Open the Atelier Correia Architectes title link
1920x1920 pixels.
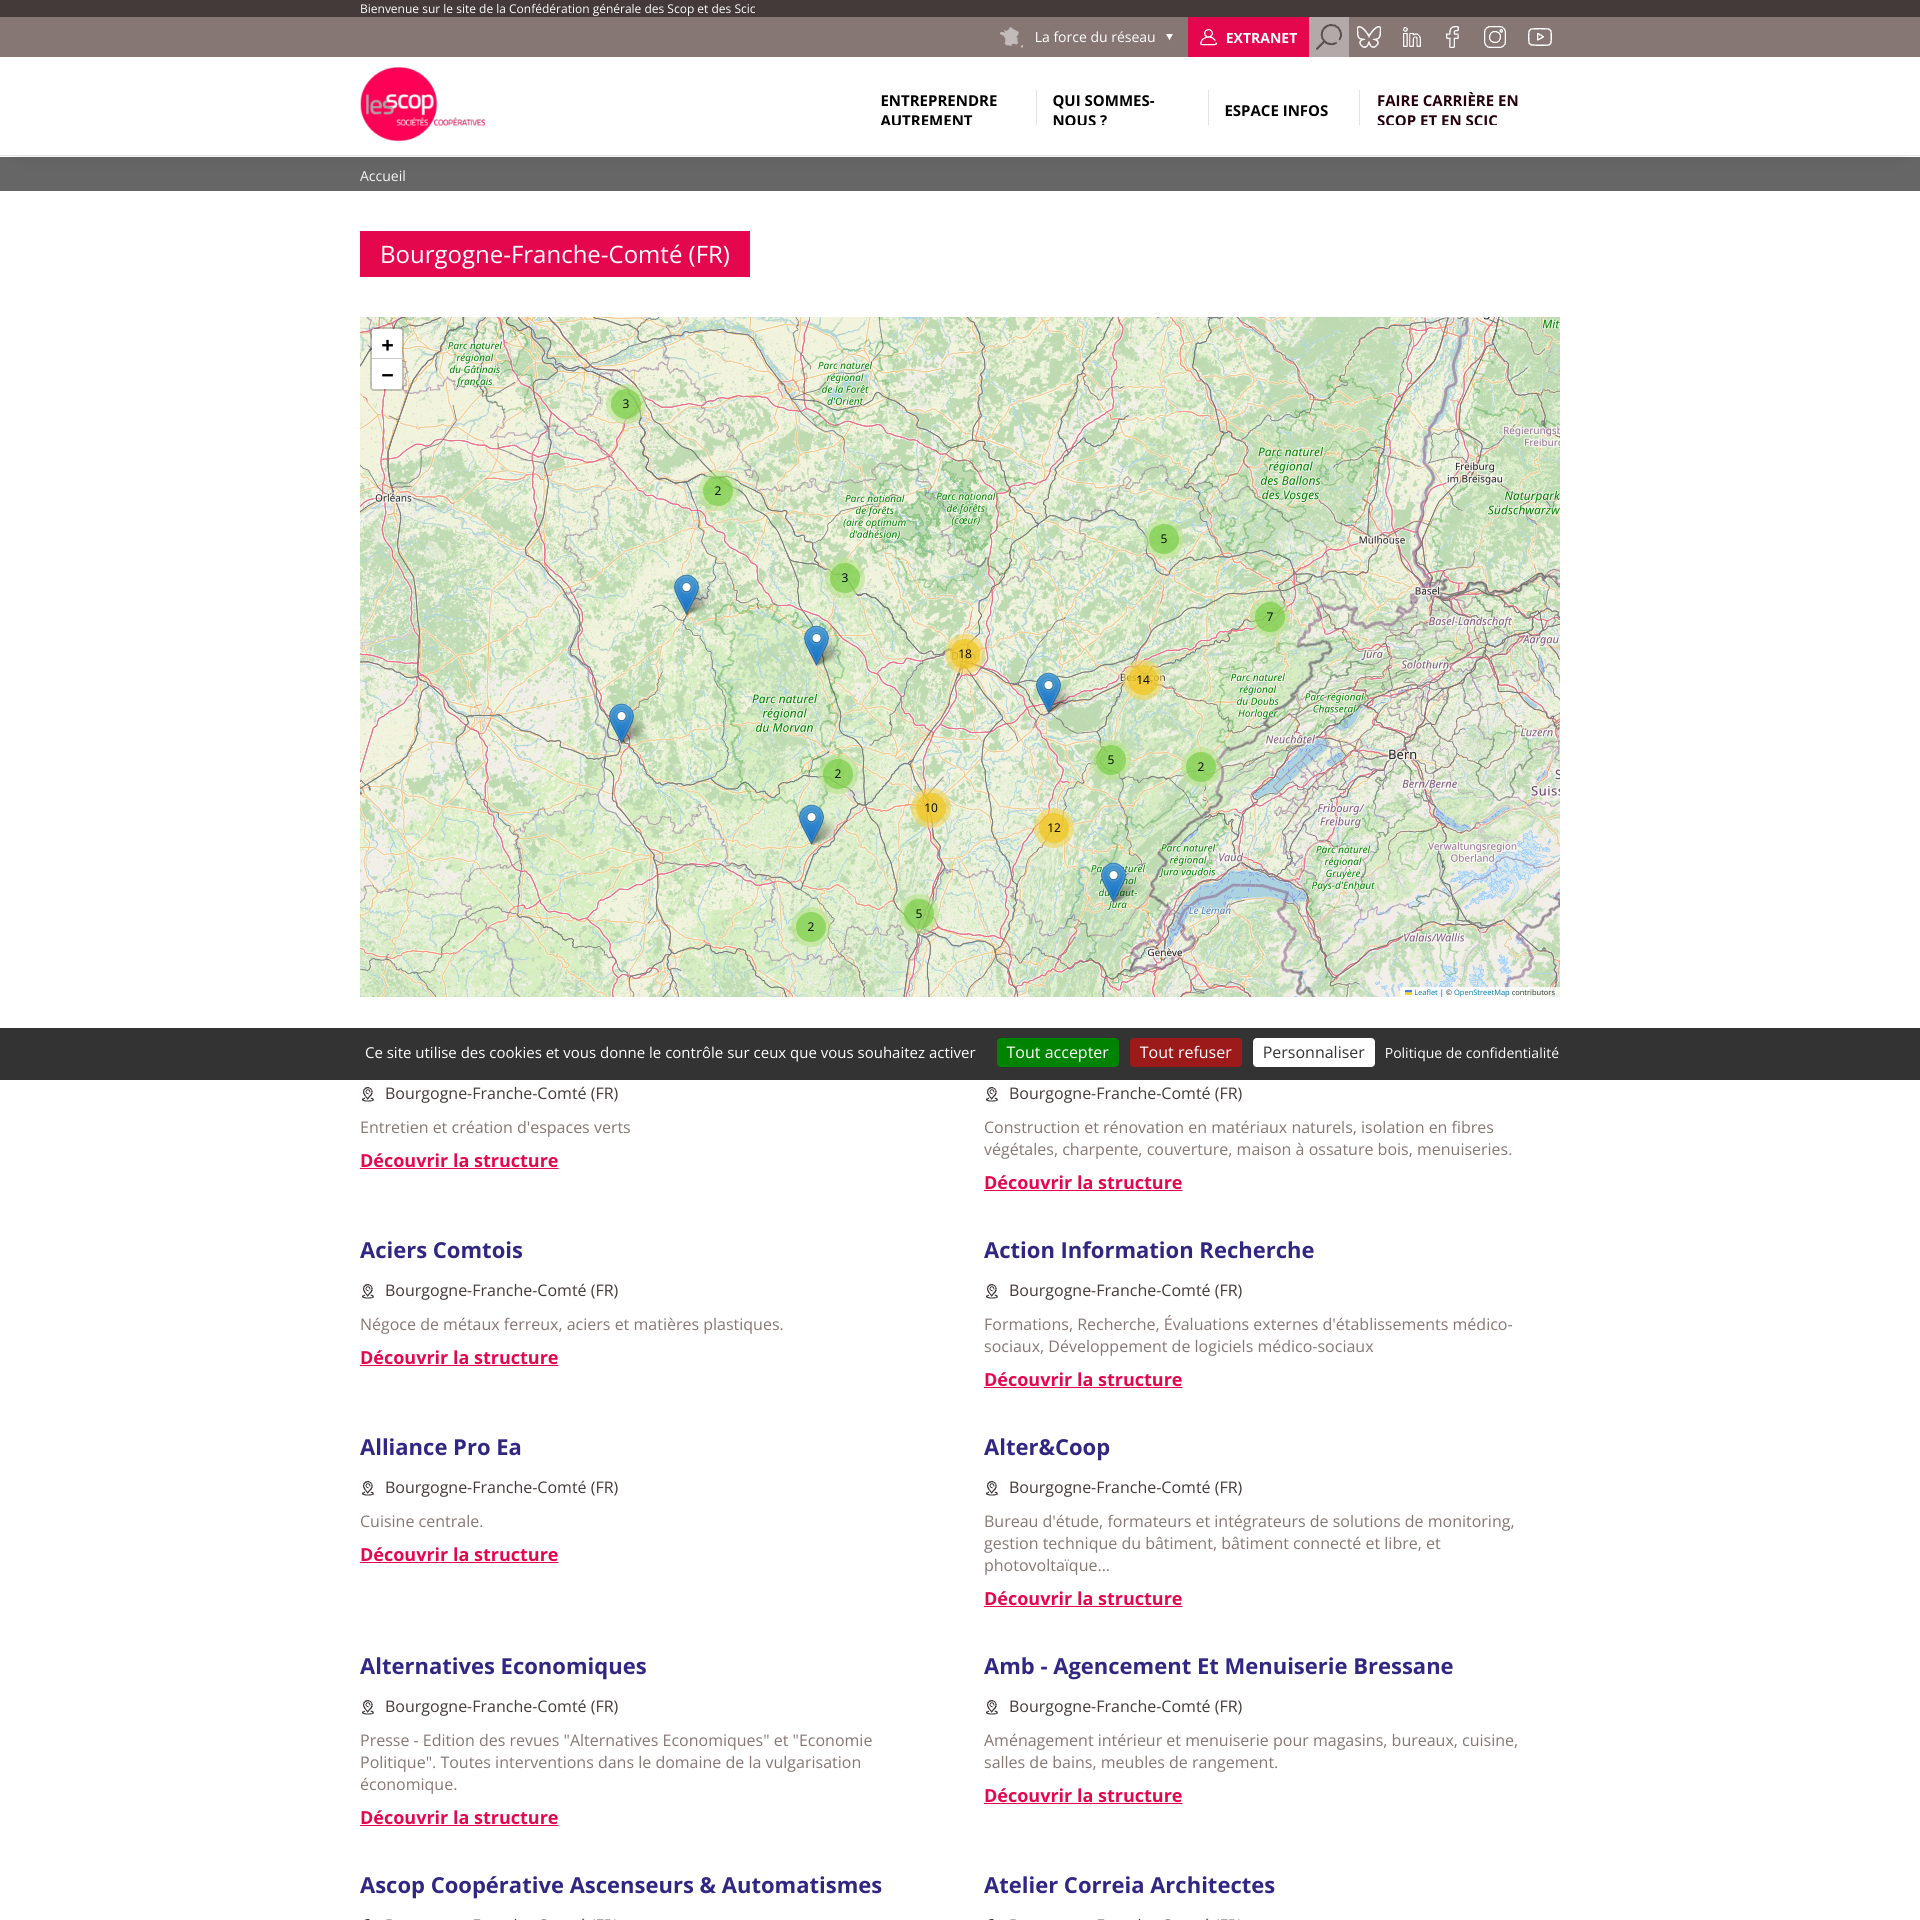point(1129,1885)
